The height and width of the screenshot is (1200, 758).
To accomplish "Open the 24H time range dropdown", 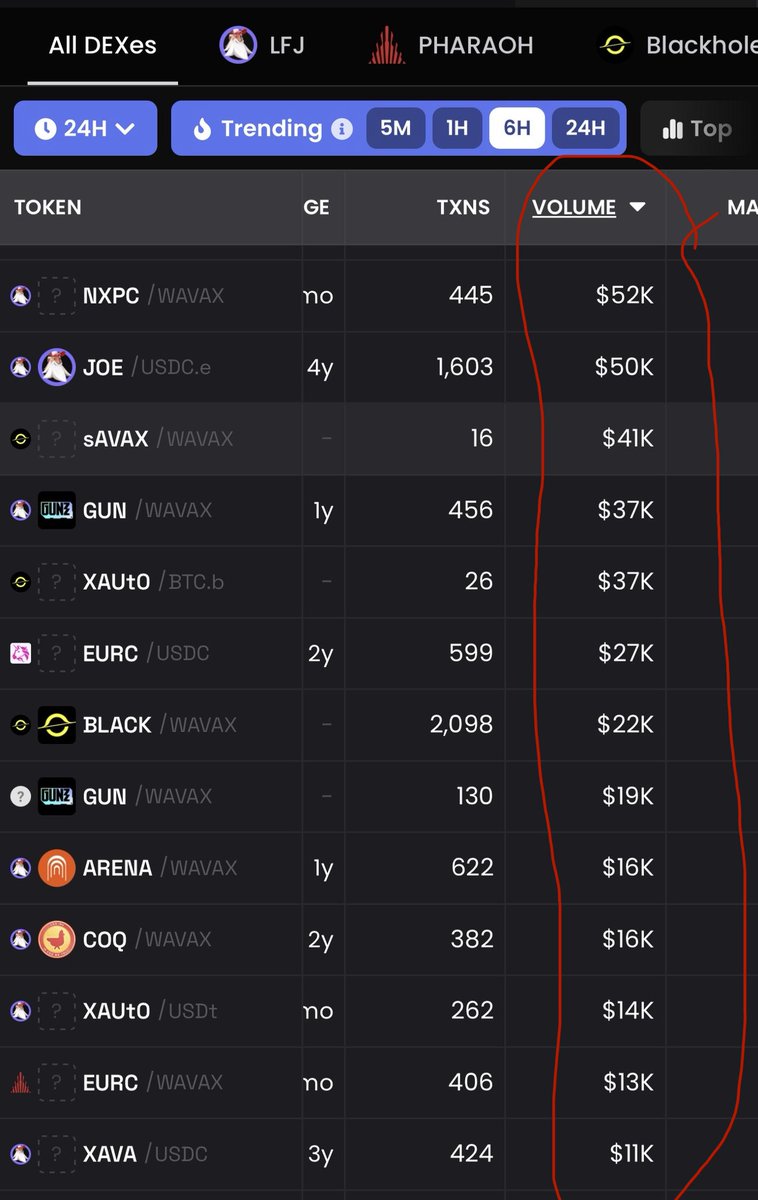I will (85, 128).
